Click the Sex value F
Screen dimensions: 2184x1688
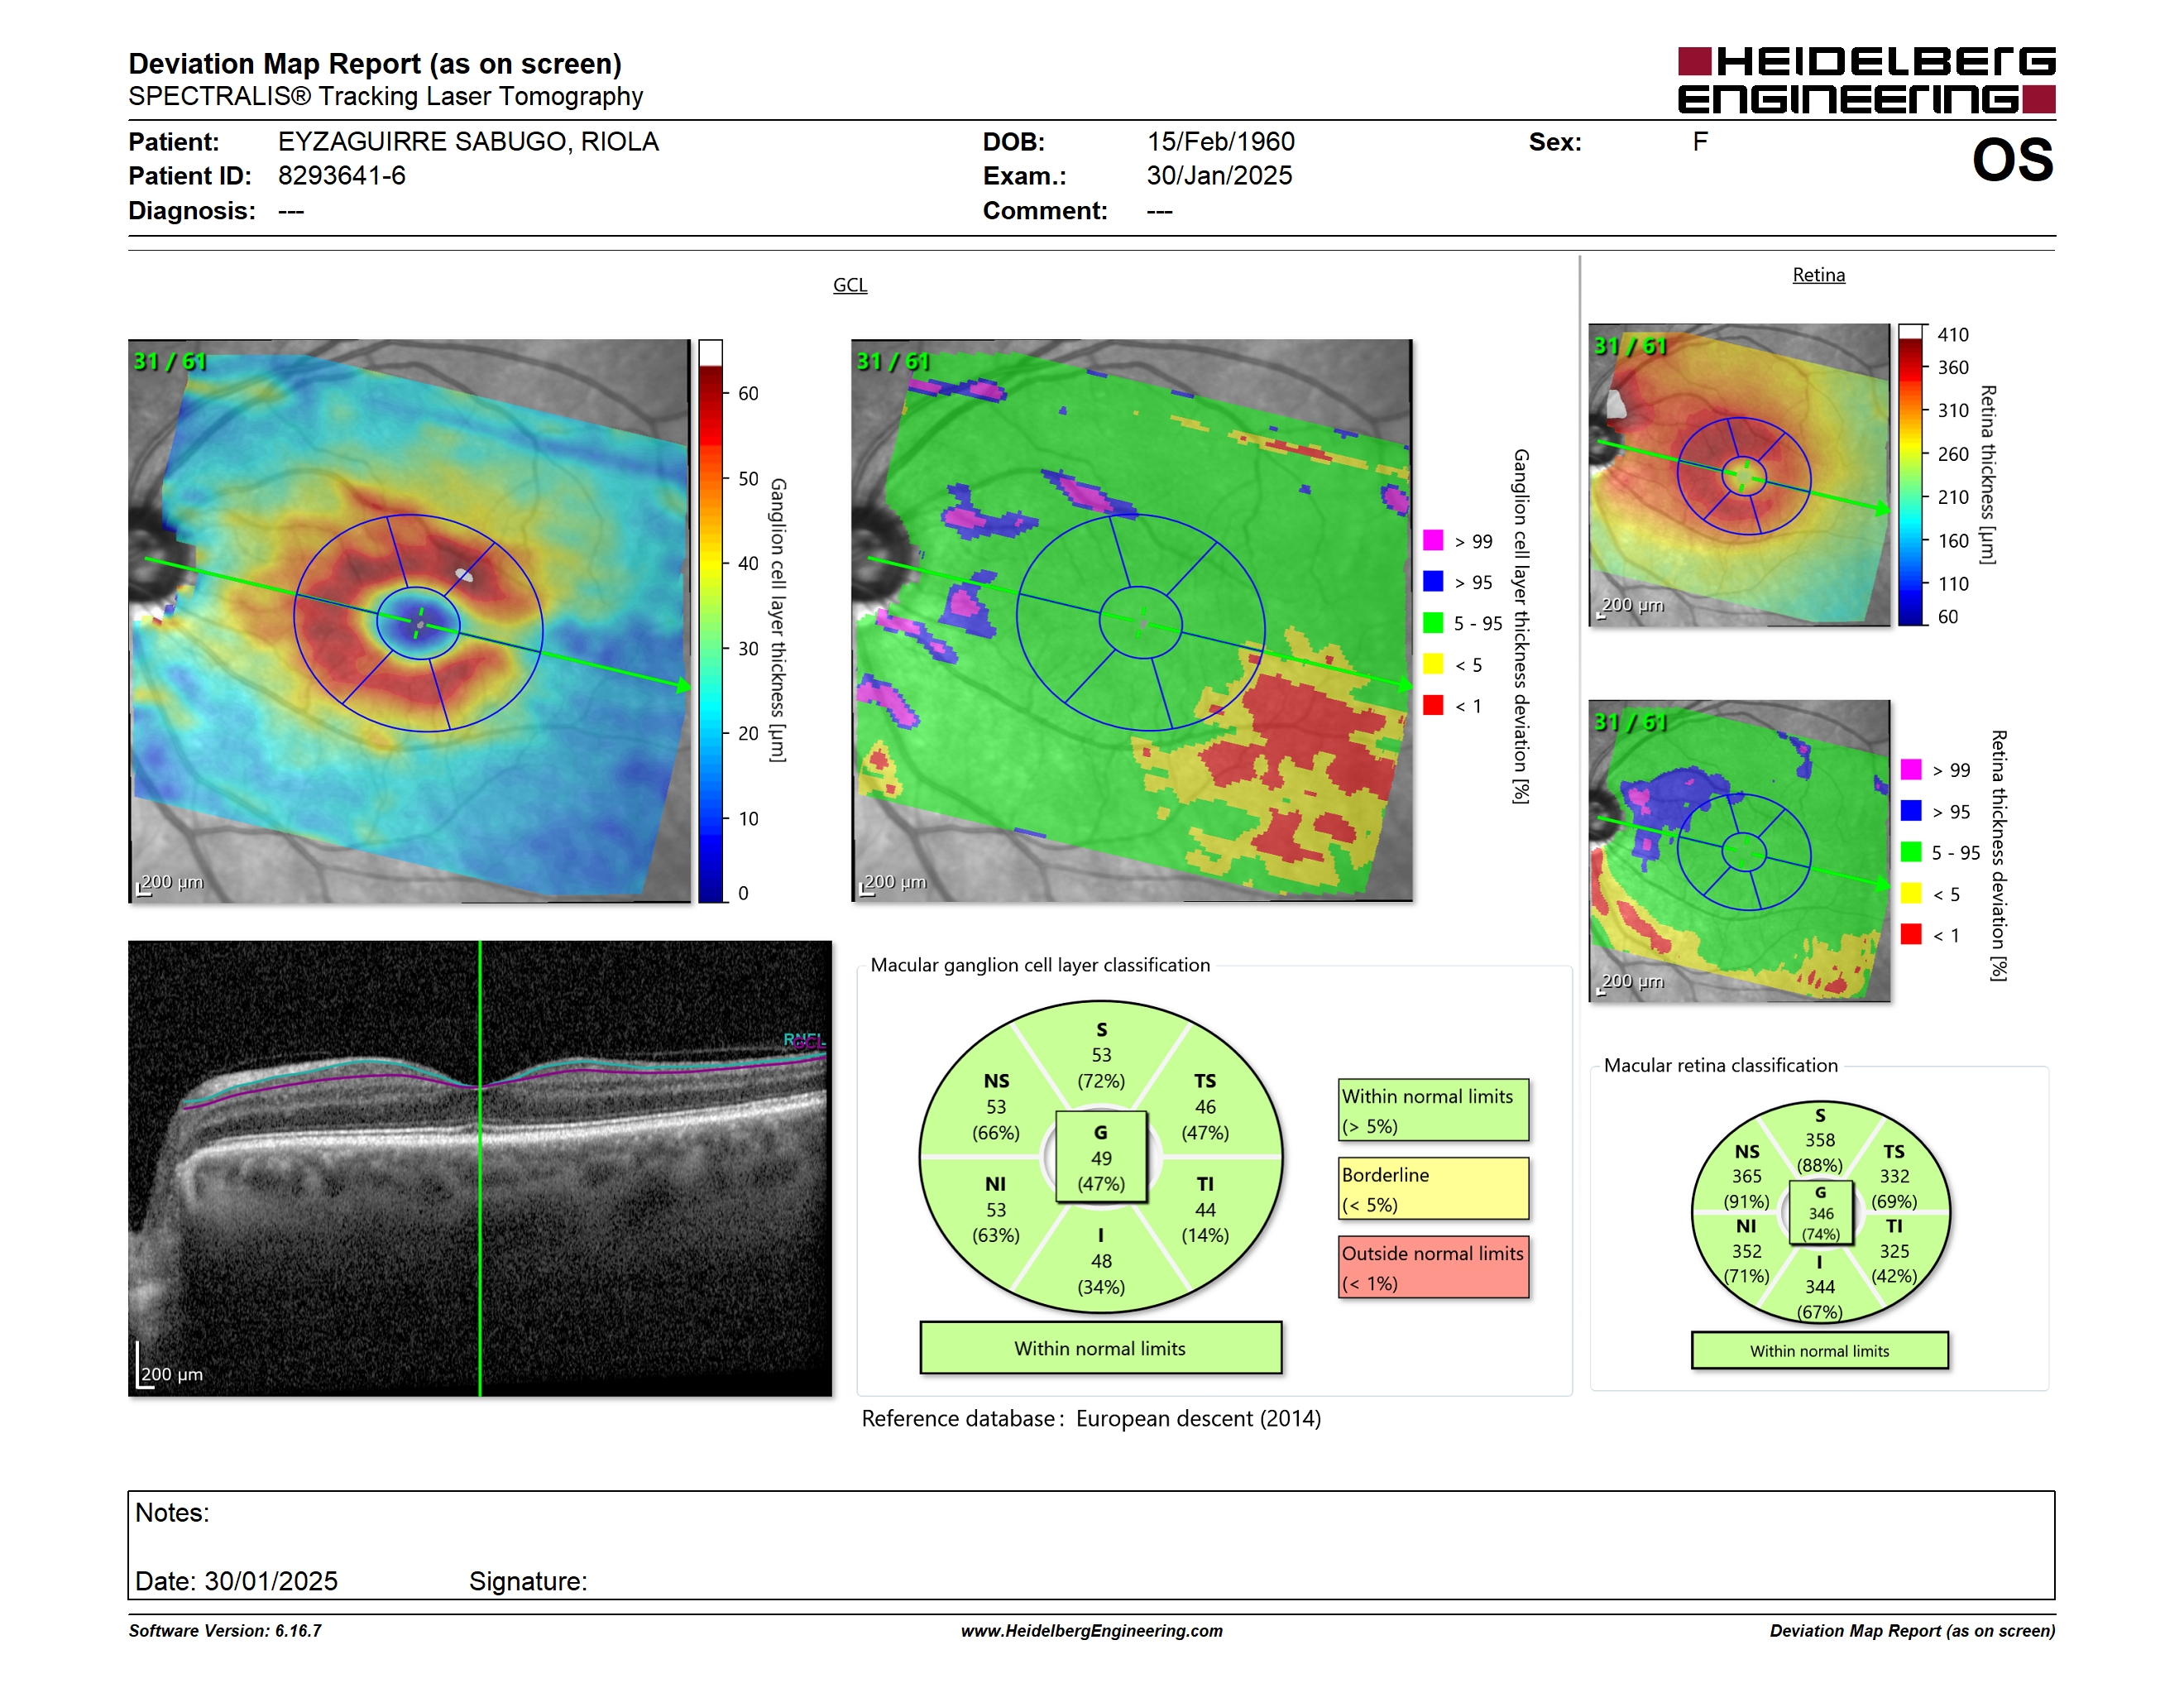[x=1700, y=142]
